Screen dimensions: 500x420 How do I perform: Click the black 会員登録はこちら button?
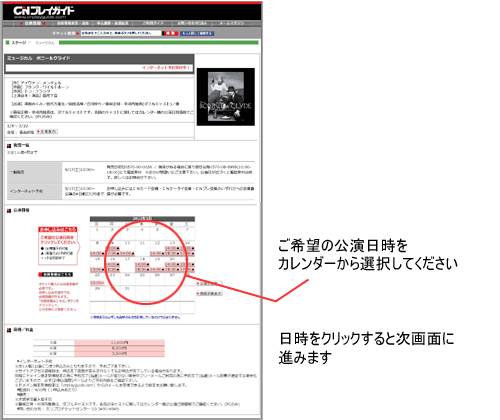click(55, 275)
